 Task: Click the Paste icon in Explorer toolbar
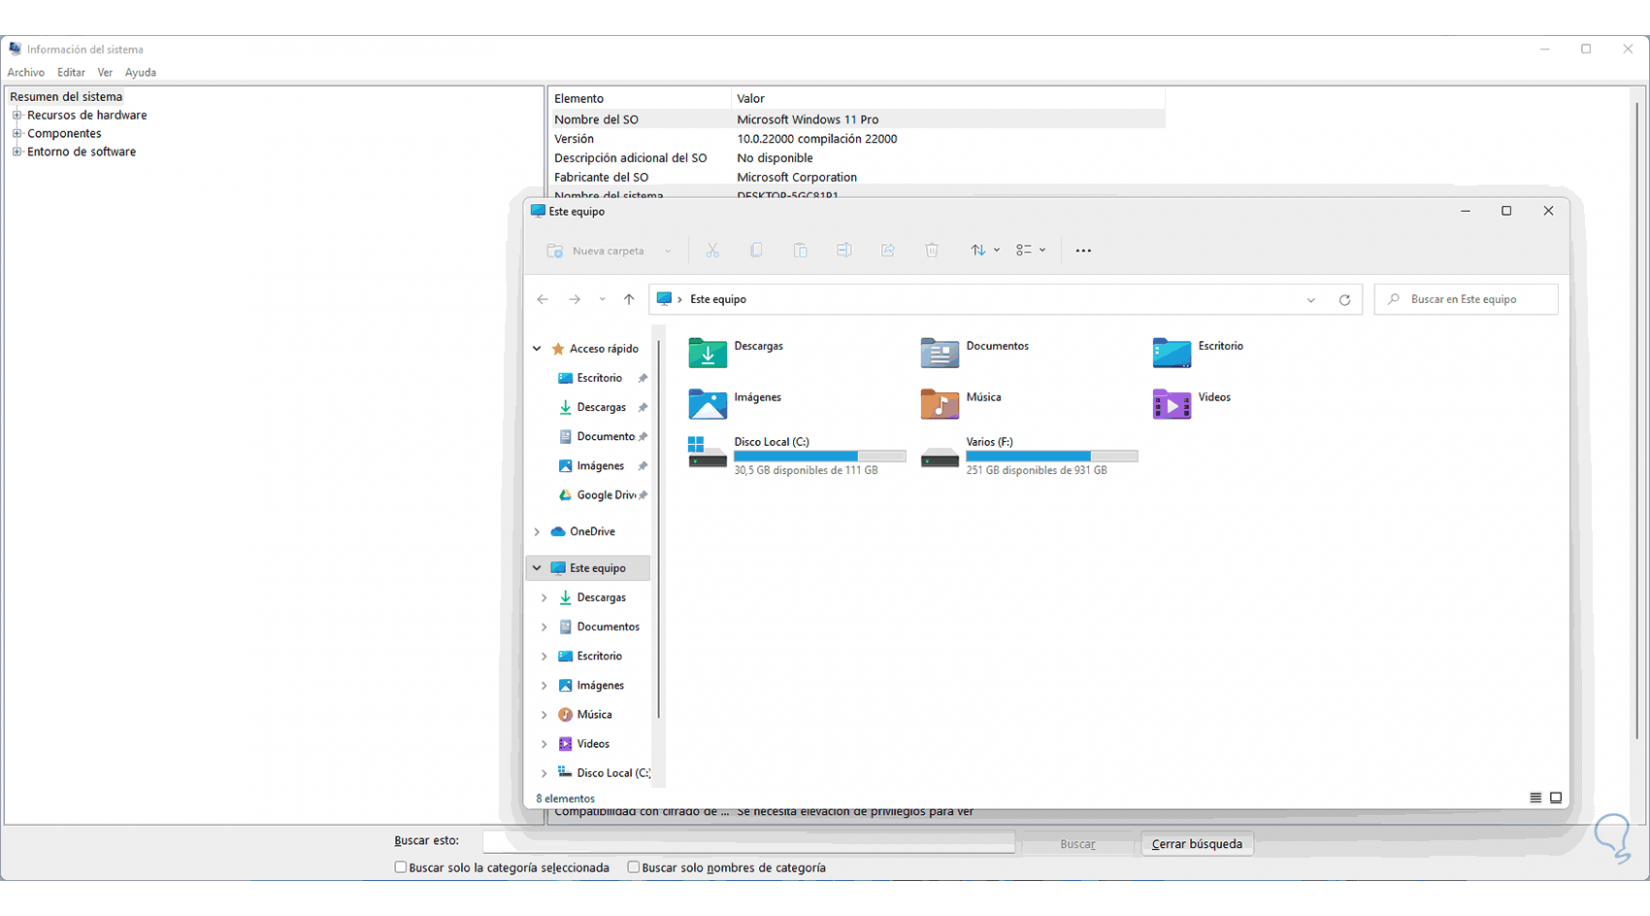(x=800, y=251)
